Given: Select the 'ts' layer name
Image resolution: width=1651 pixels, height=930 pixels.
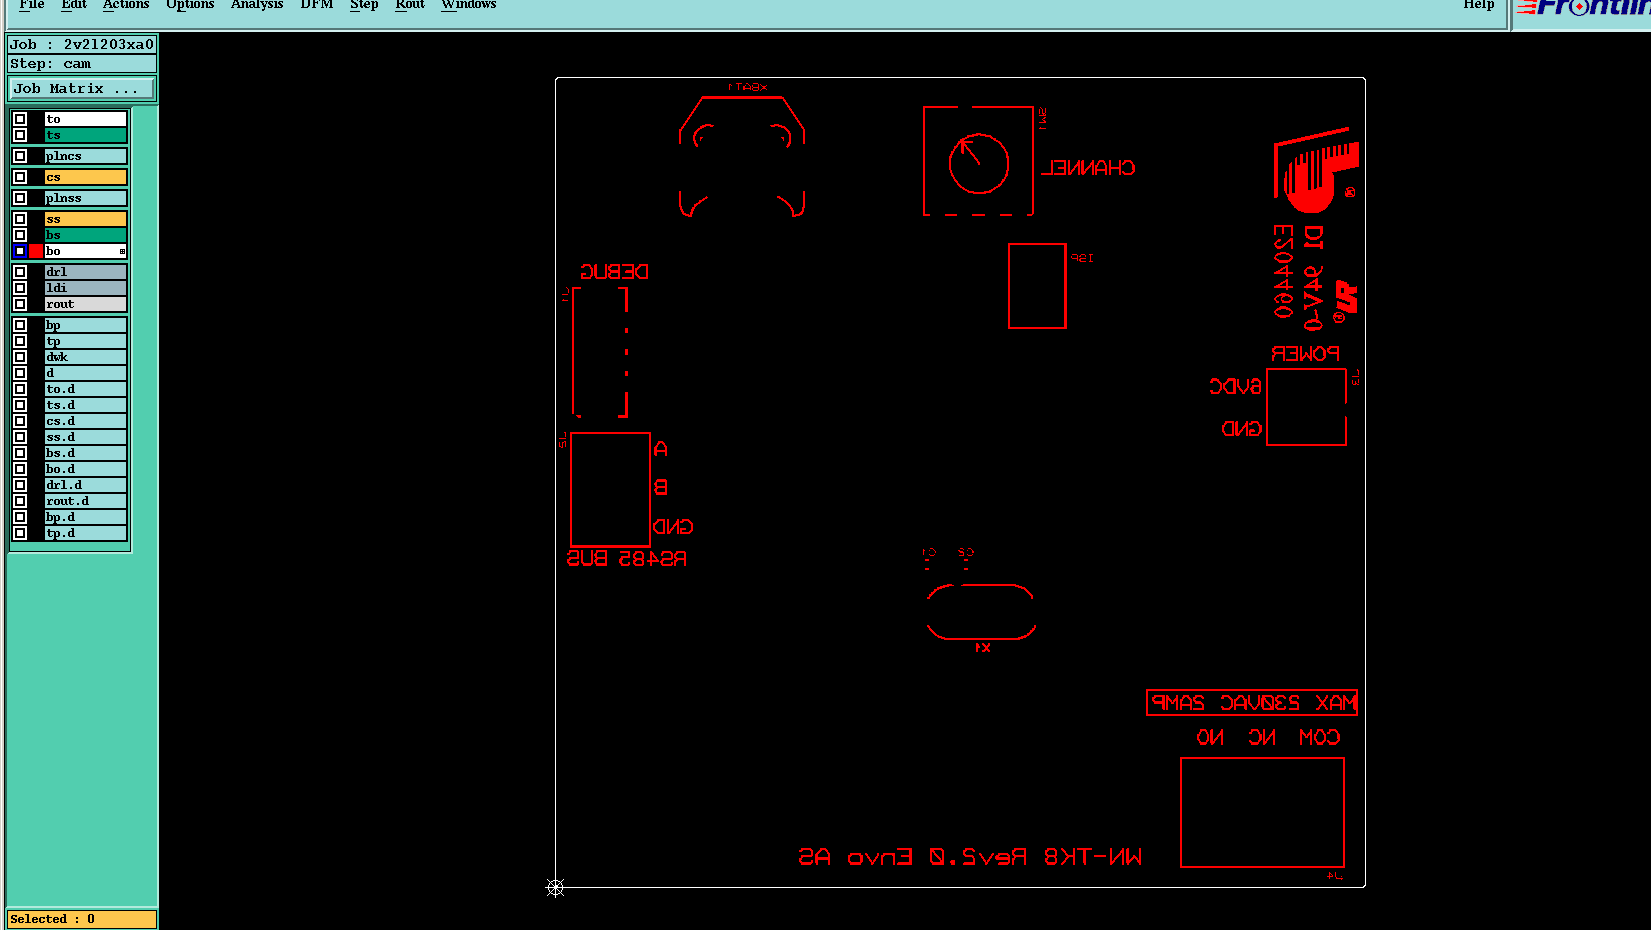Looking at the screenshot, I should (x=86, y=135).
